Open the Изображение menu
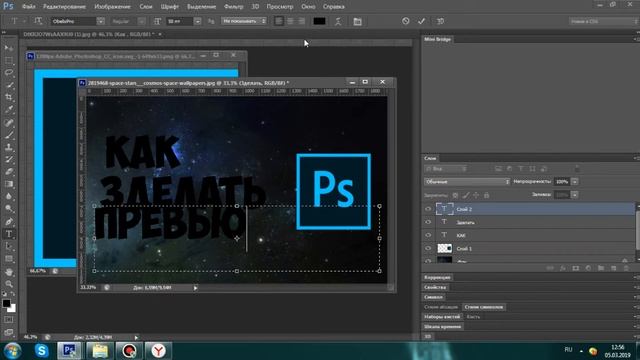The width and height of the screenshot is (640, 360). pyautogui.click(x=112, y=7)
